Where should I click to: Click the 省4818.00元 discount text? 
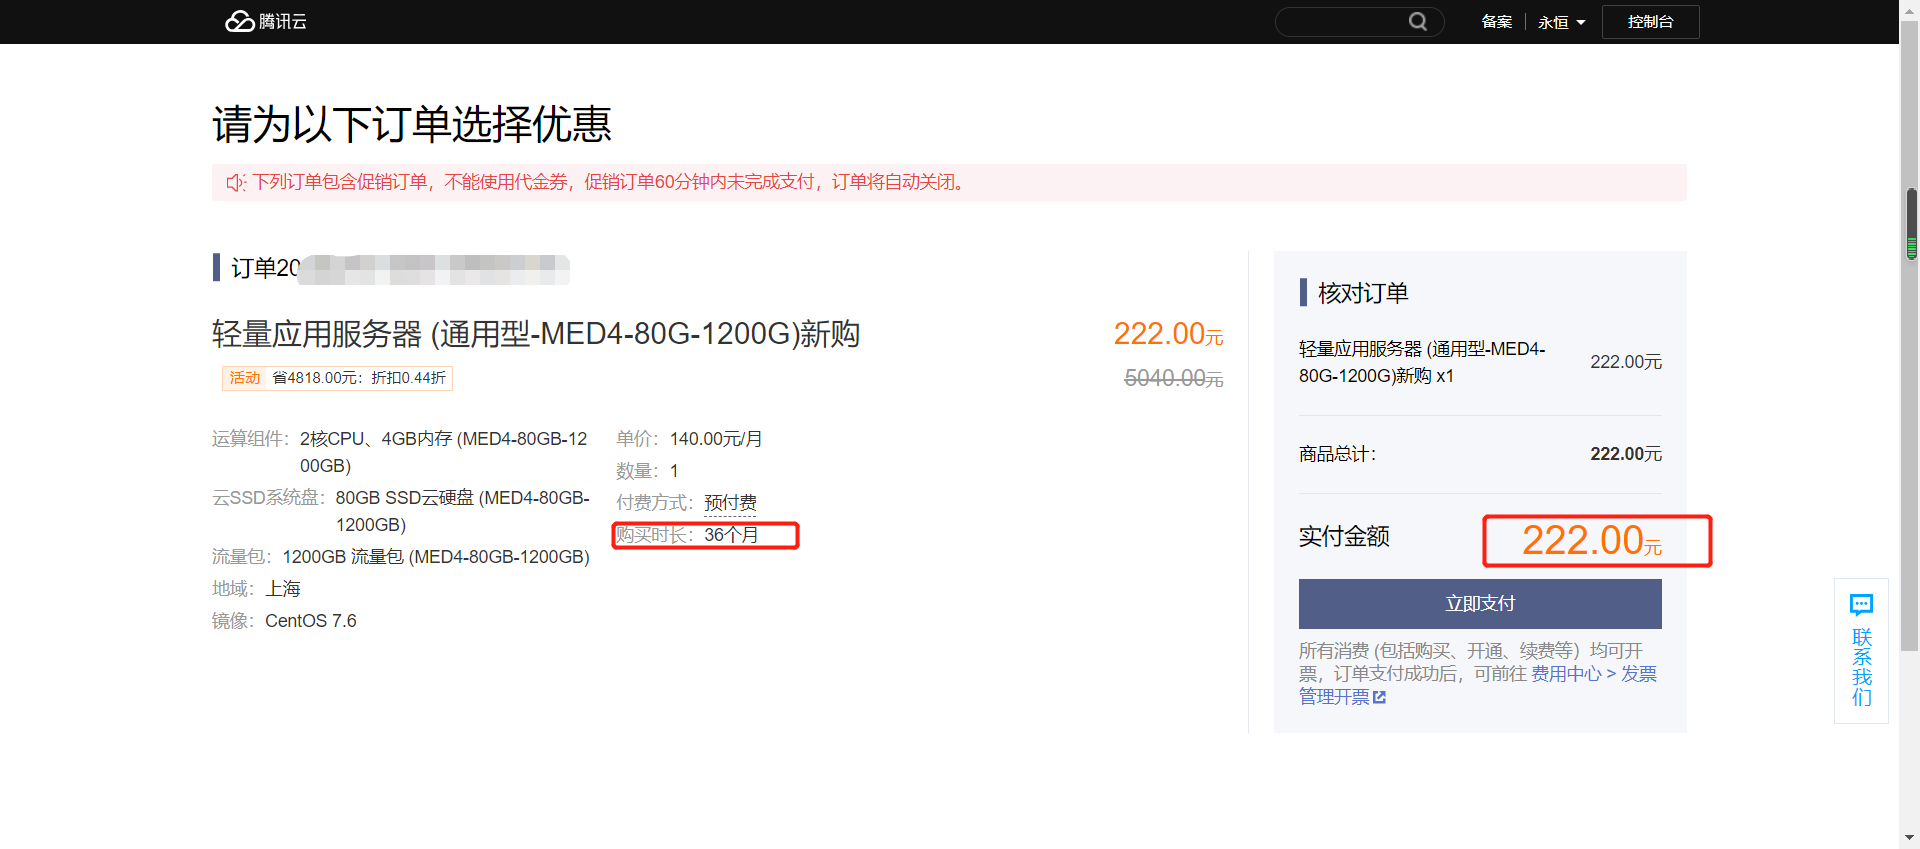point(359,378)
